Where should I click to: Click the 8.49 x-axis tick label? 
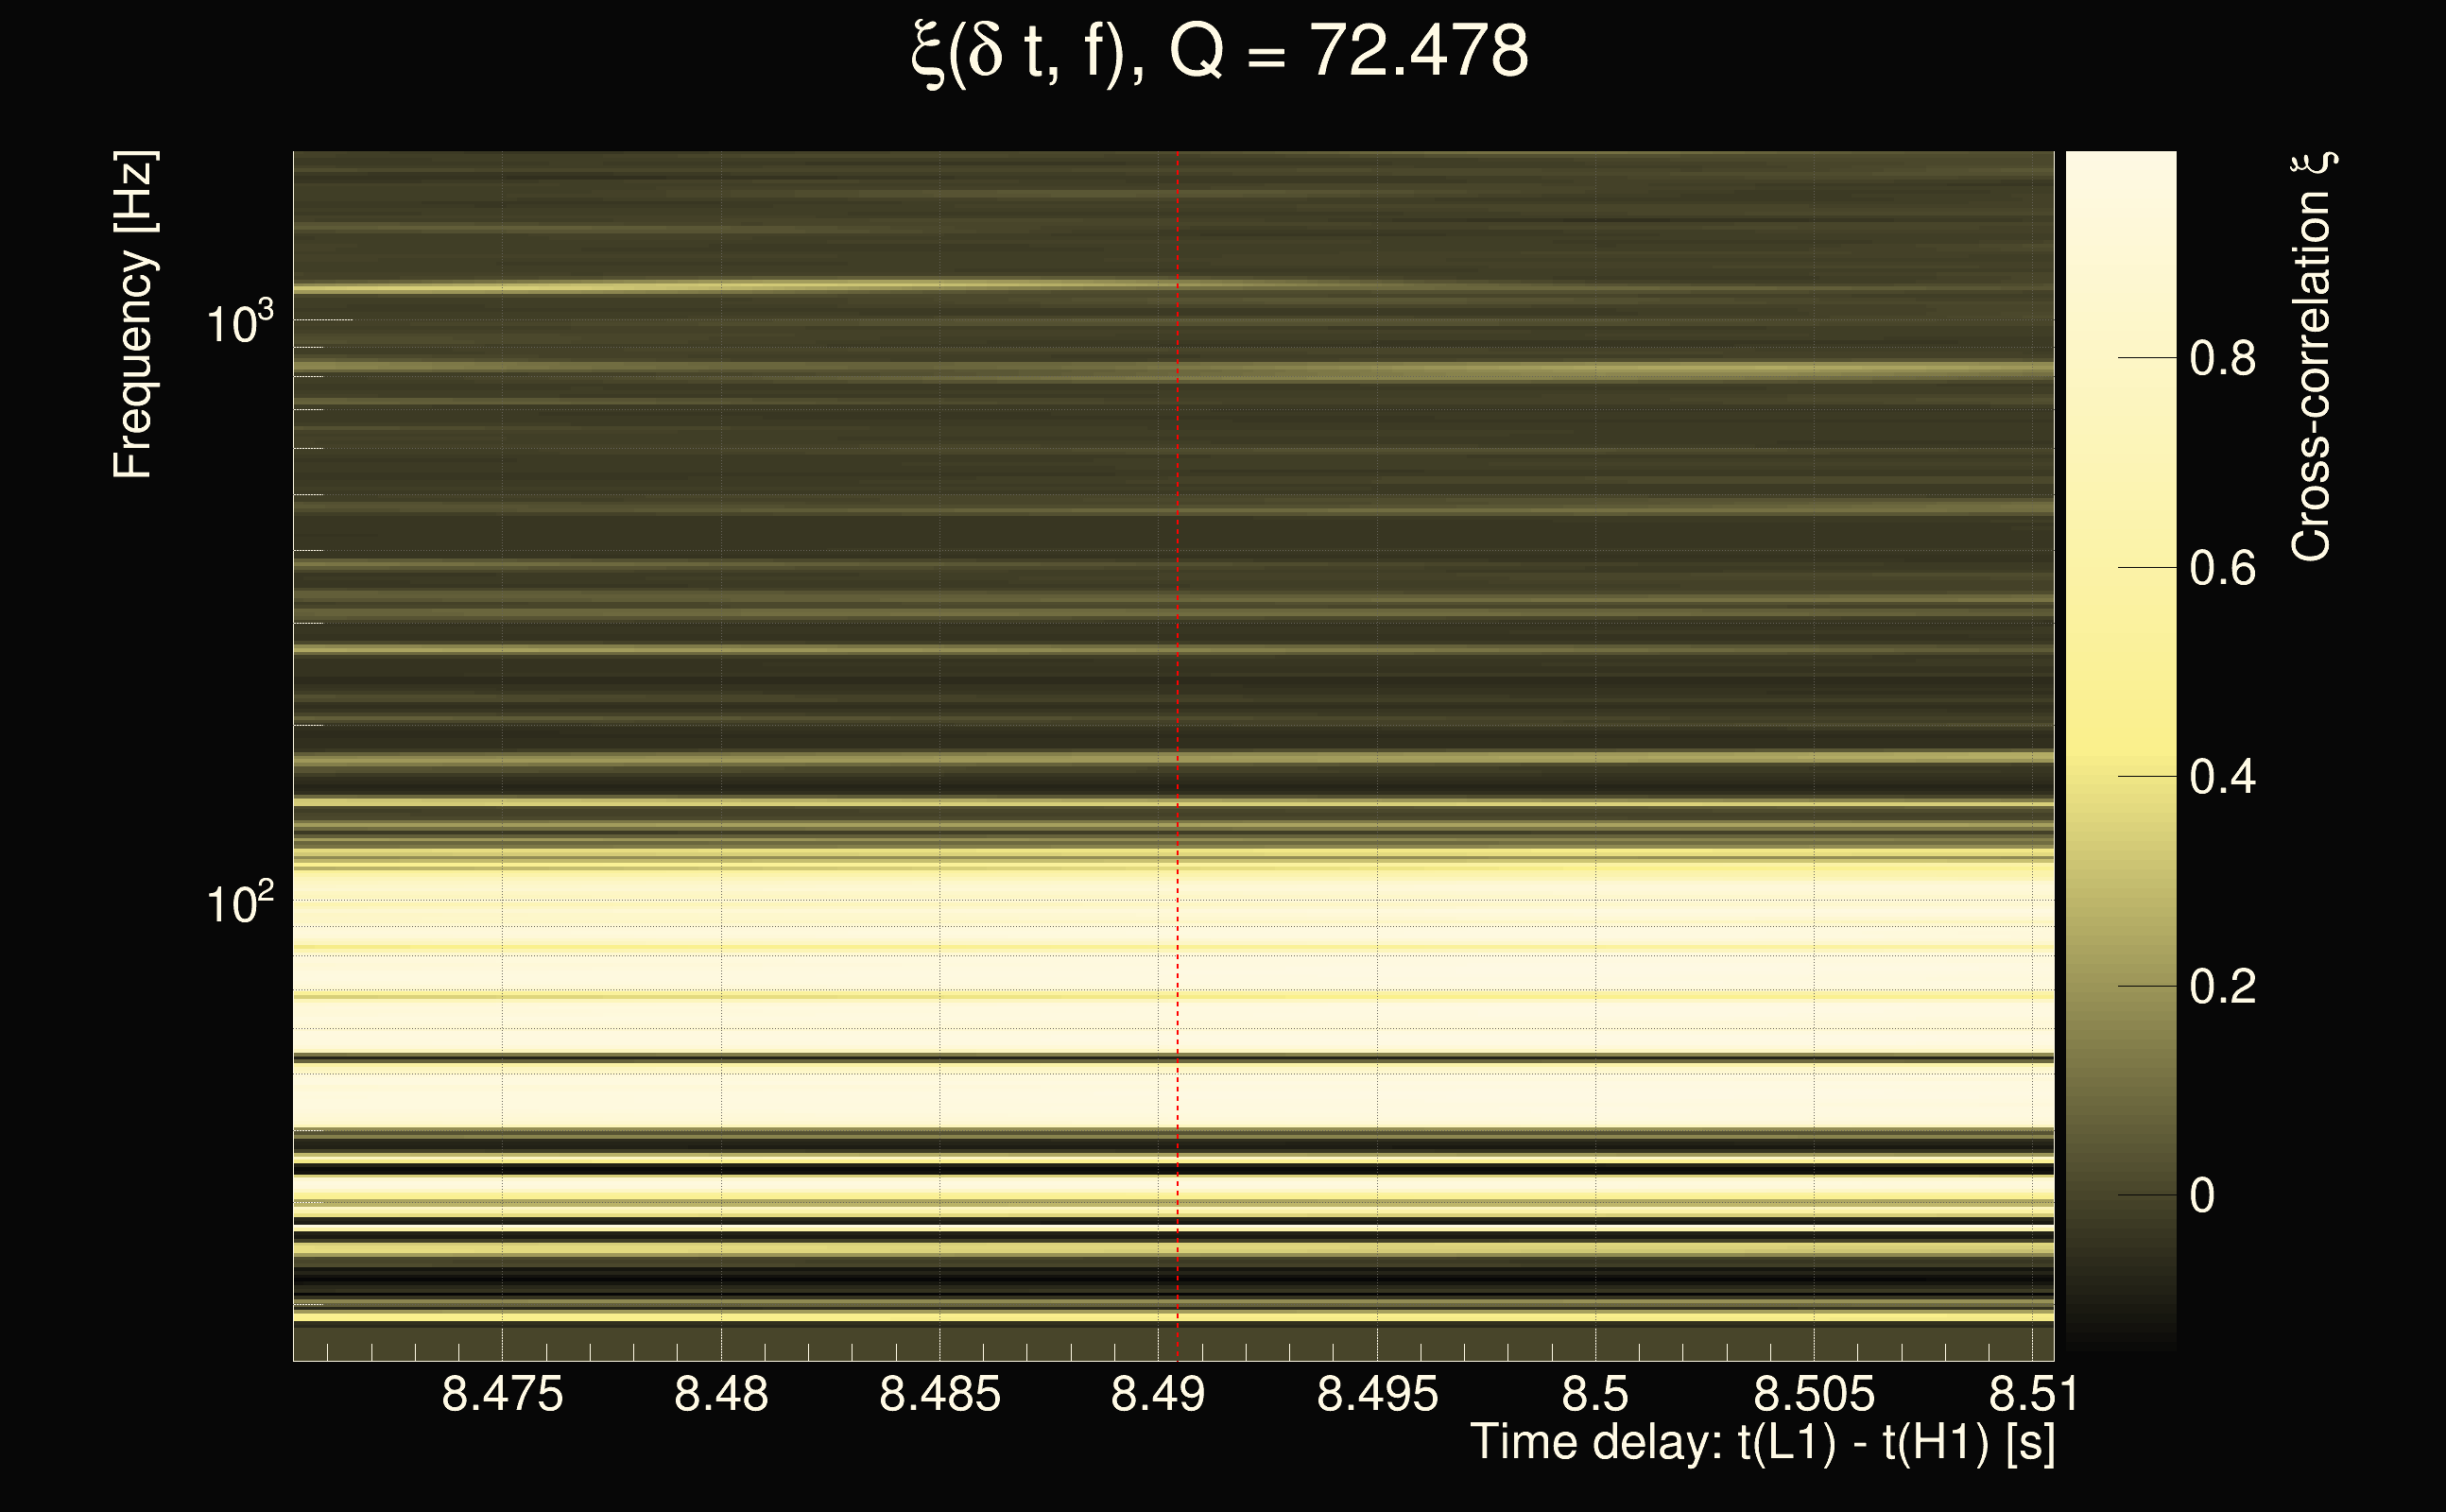(1158, 1394)
